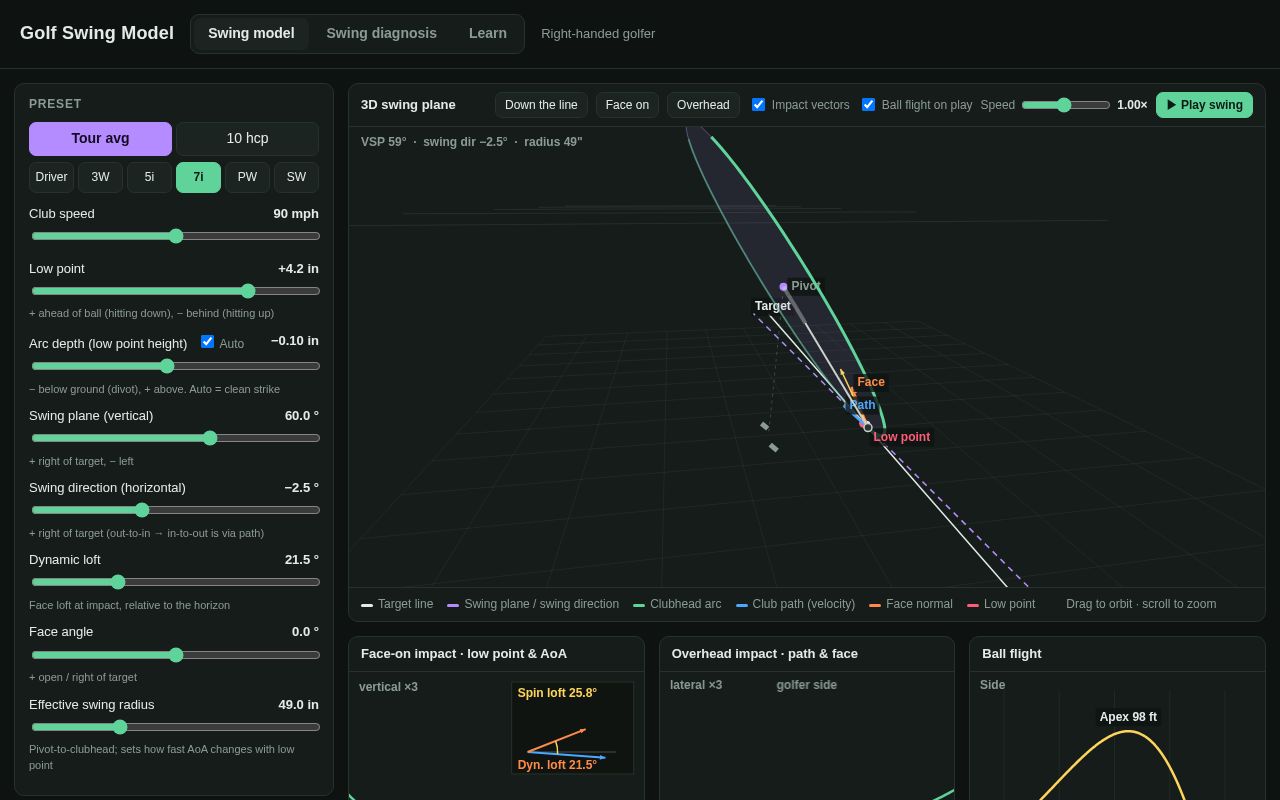Click the Golf Swing Model title

(97, 33)
